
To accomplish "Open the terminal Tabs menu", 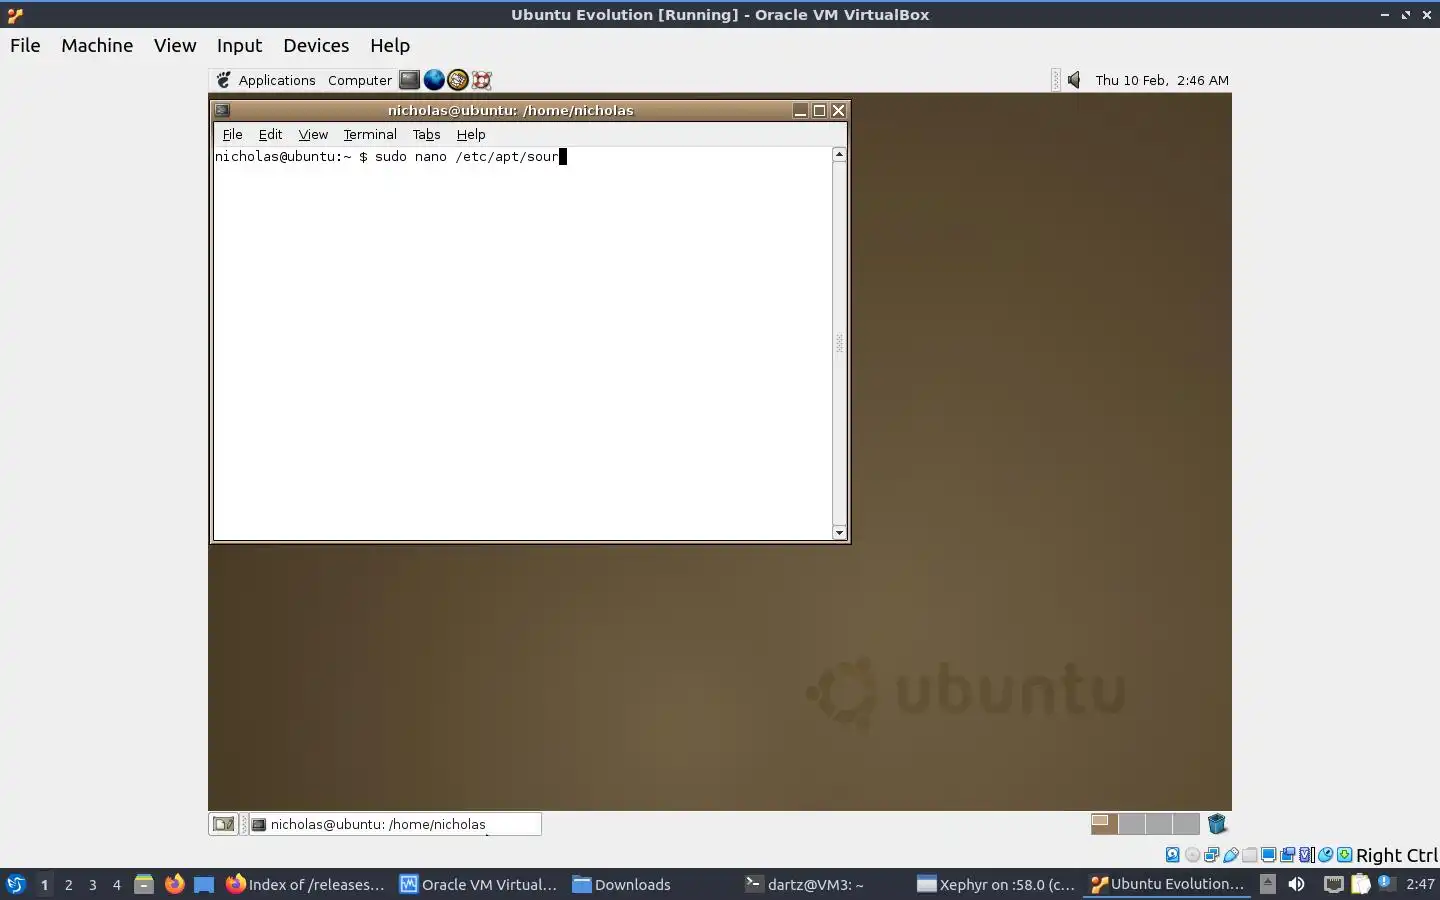I will tap(426, 134).
